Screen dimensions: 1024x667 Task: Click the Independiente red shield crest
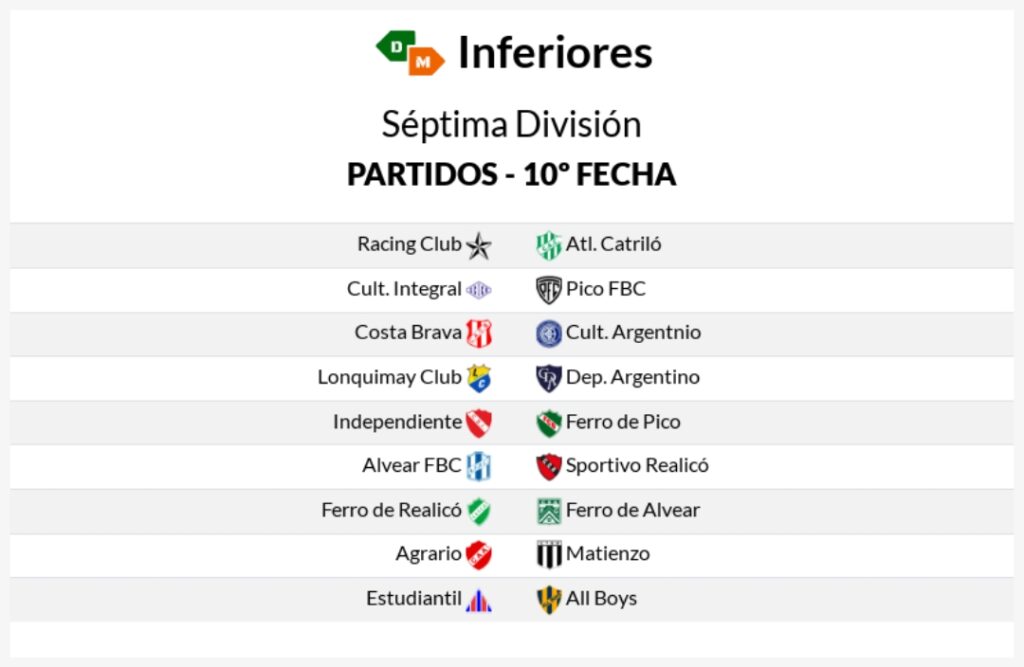479,423
